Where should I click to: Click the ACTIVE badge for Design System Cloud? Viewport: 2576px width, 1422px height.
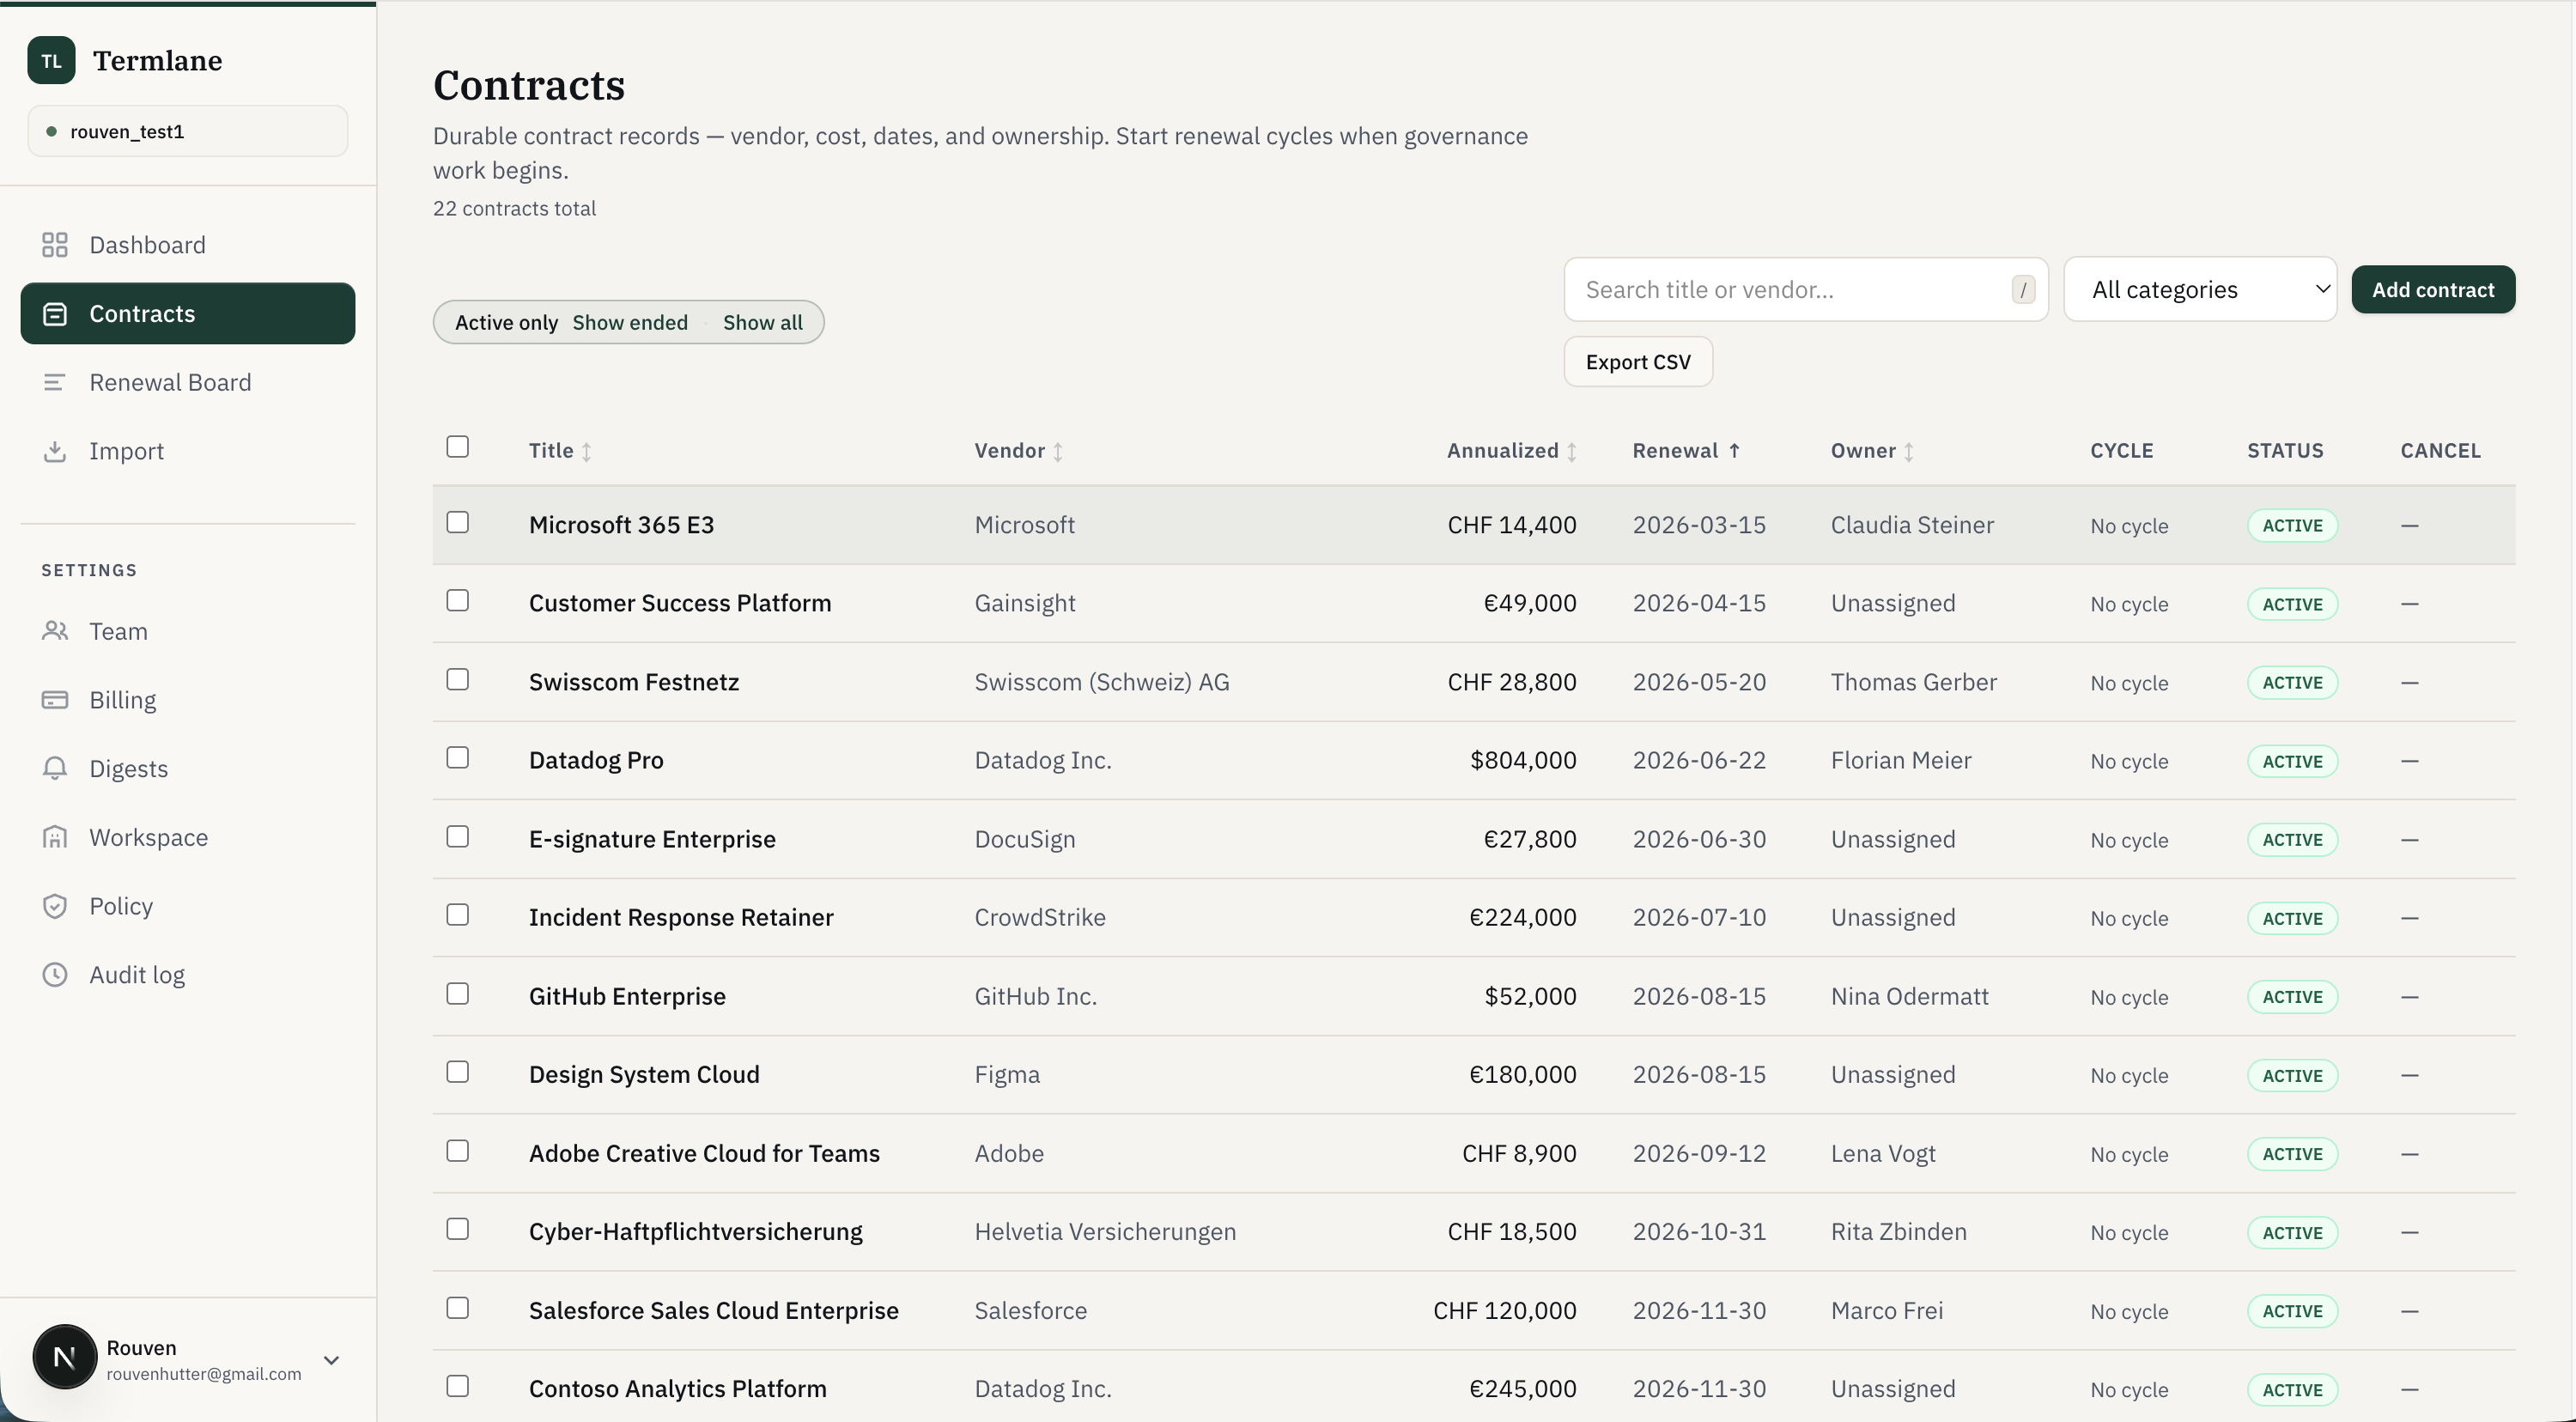[2292, 1075]
